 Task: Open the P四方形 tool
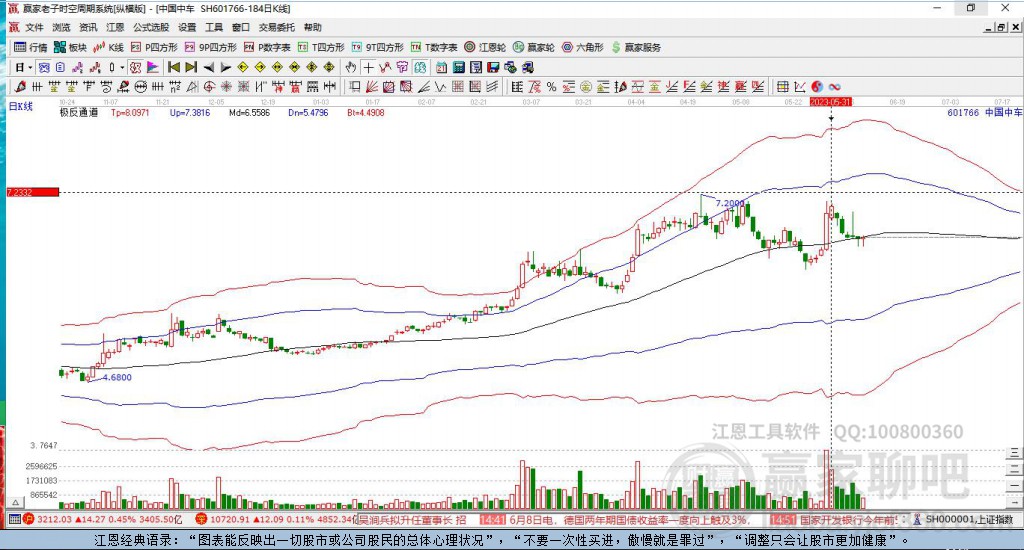154,47
